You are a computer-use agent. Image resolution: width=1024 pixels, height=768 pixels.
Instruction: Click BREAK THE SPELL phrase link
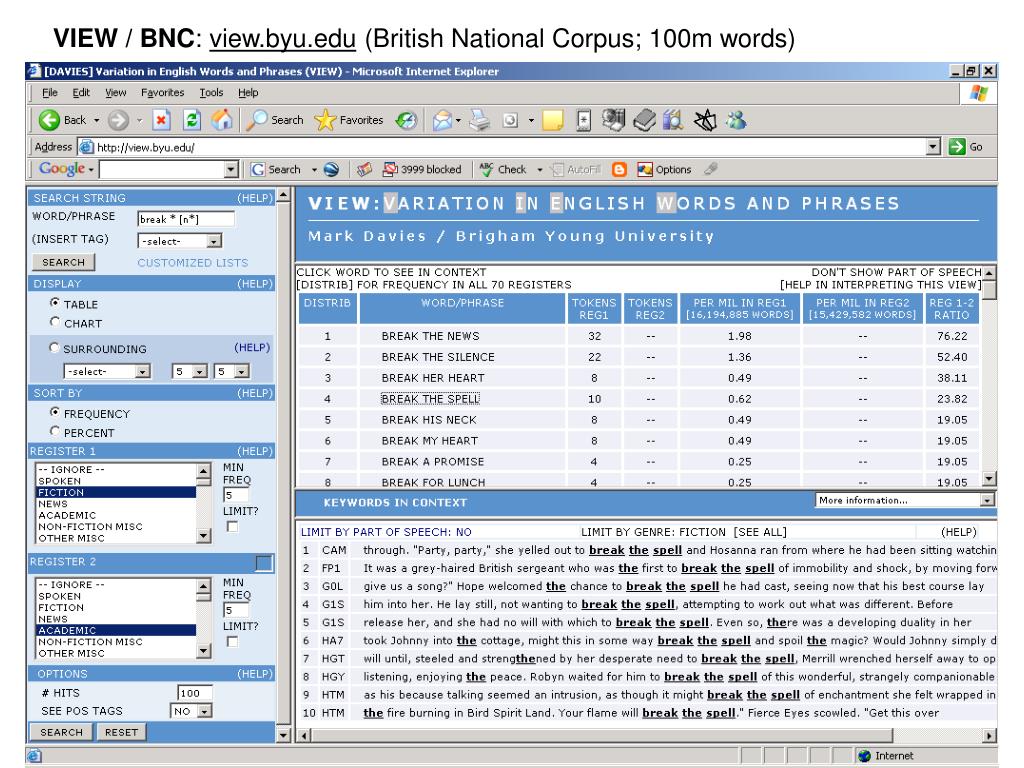430,398
